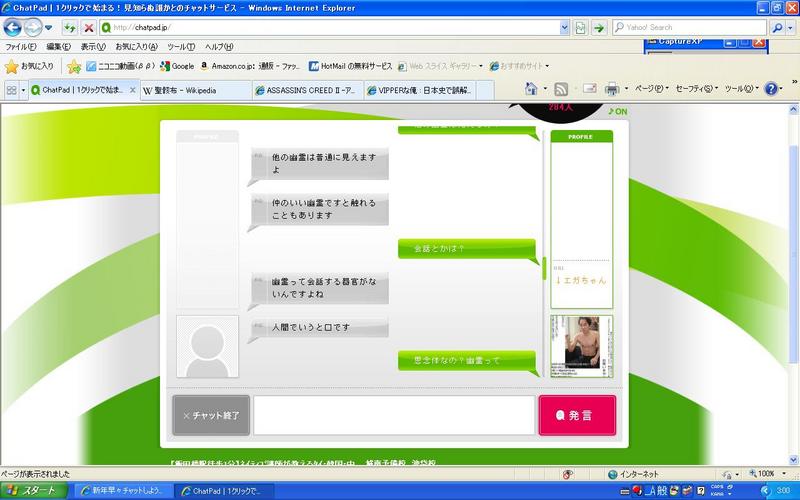Switch to the 聖骸布 - Wikipedia tab
Viewport: 800px width, 500px height.
click(195, 90)
